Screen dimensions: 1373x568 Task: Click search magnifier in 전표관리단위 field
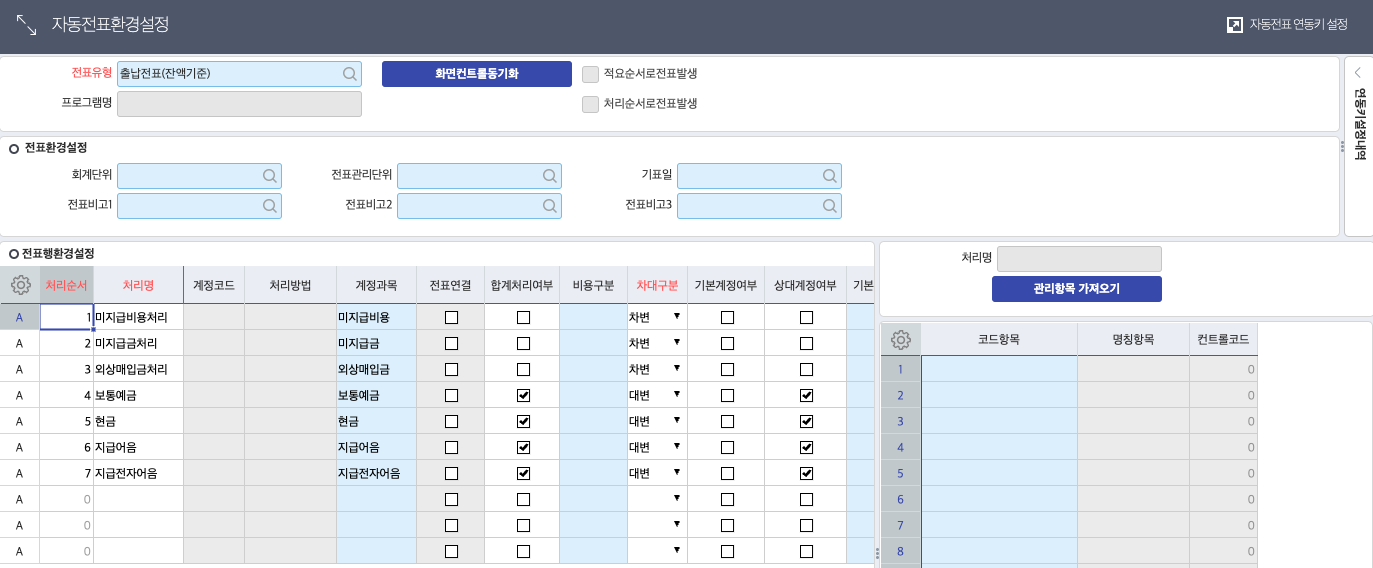pyautogui.click(x=549, y=176)
